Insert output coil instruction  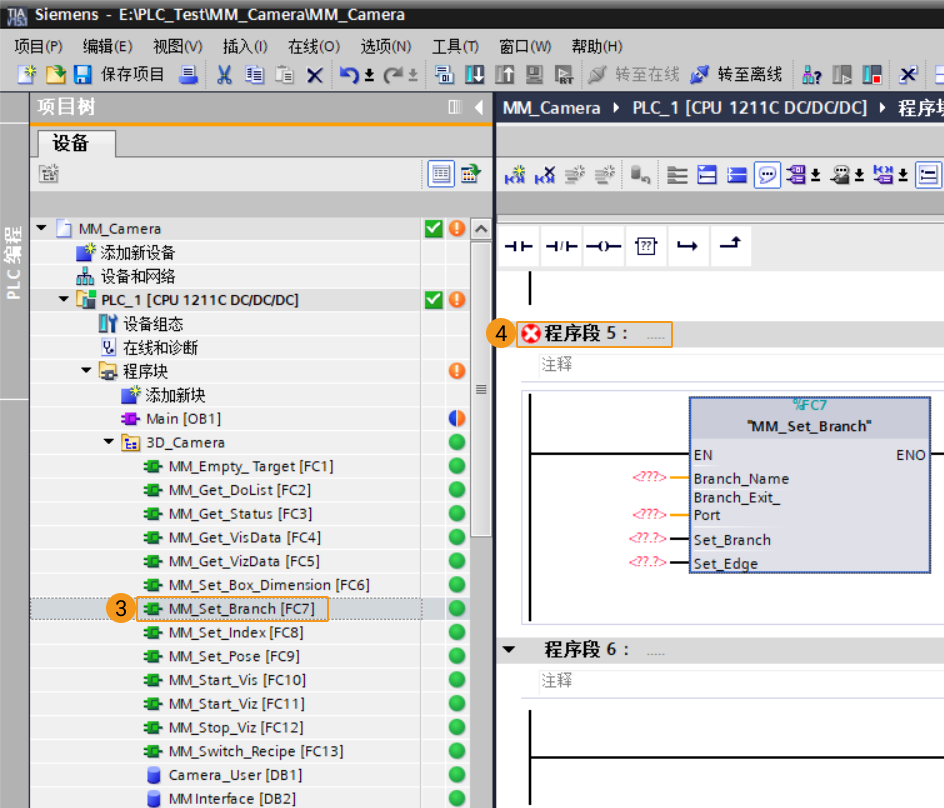603,246
